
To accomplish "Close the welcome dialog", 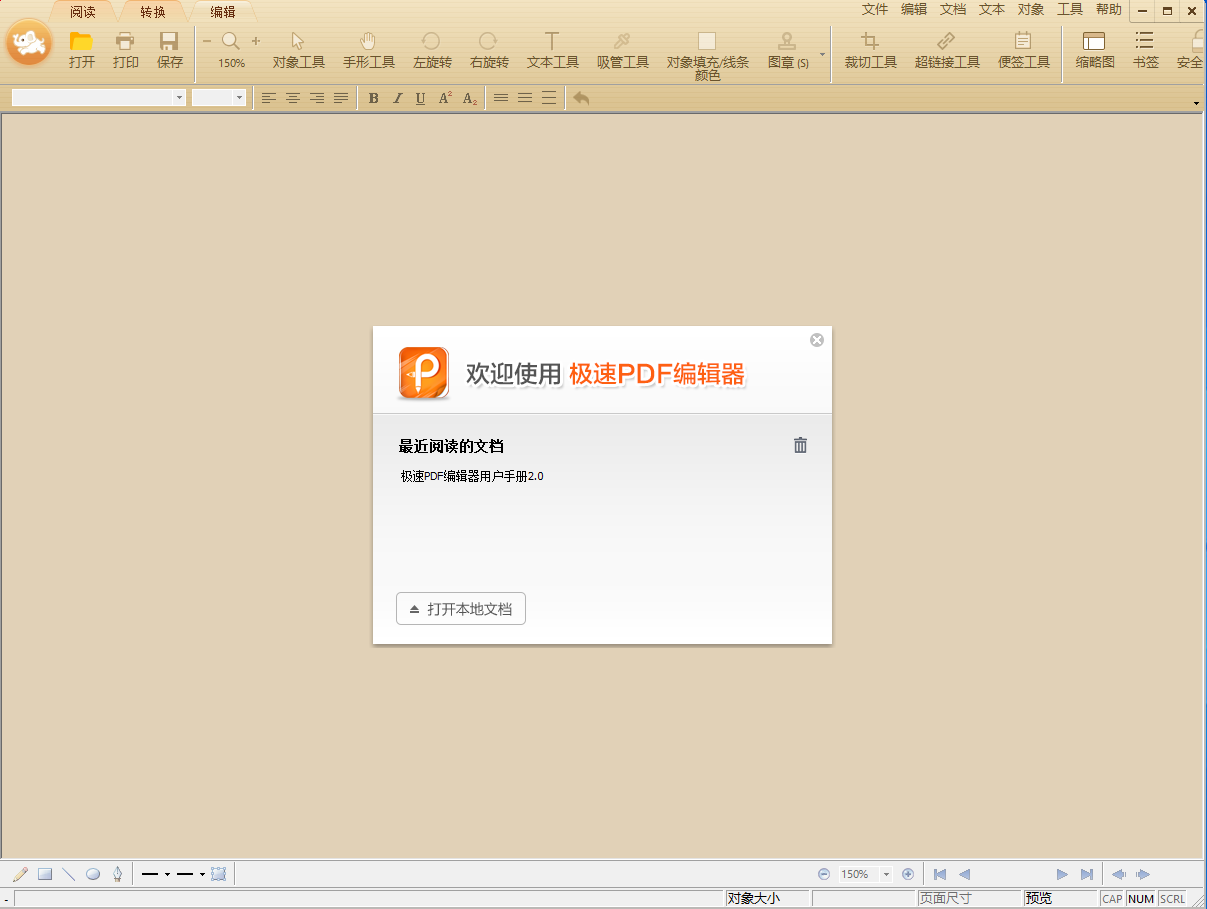I will tap(817, 340).
